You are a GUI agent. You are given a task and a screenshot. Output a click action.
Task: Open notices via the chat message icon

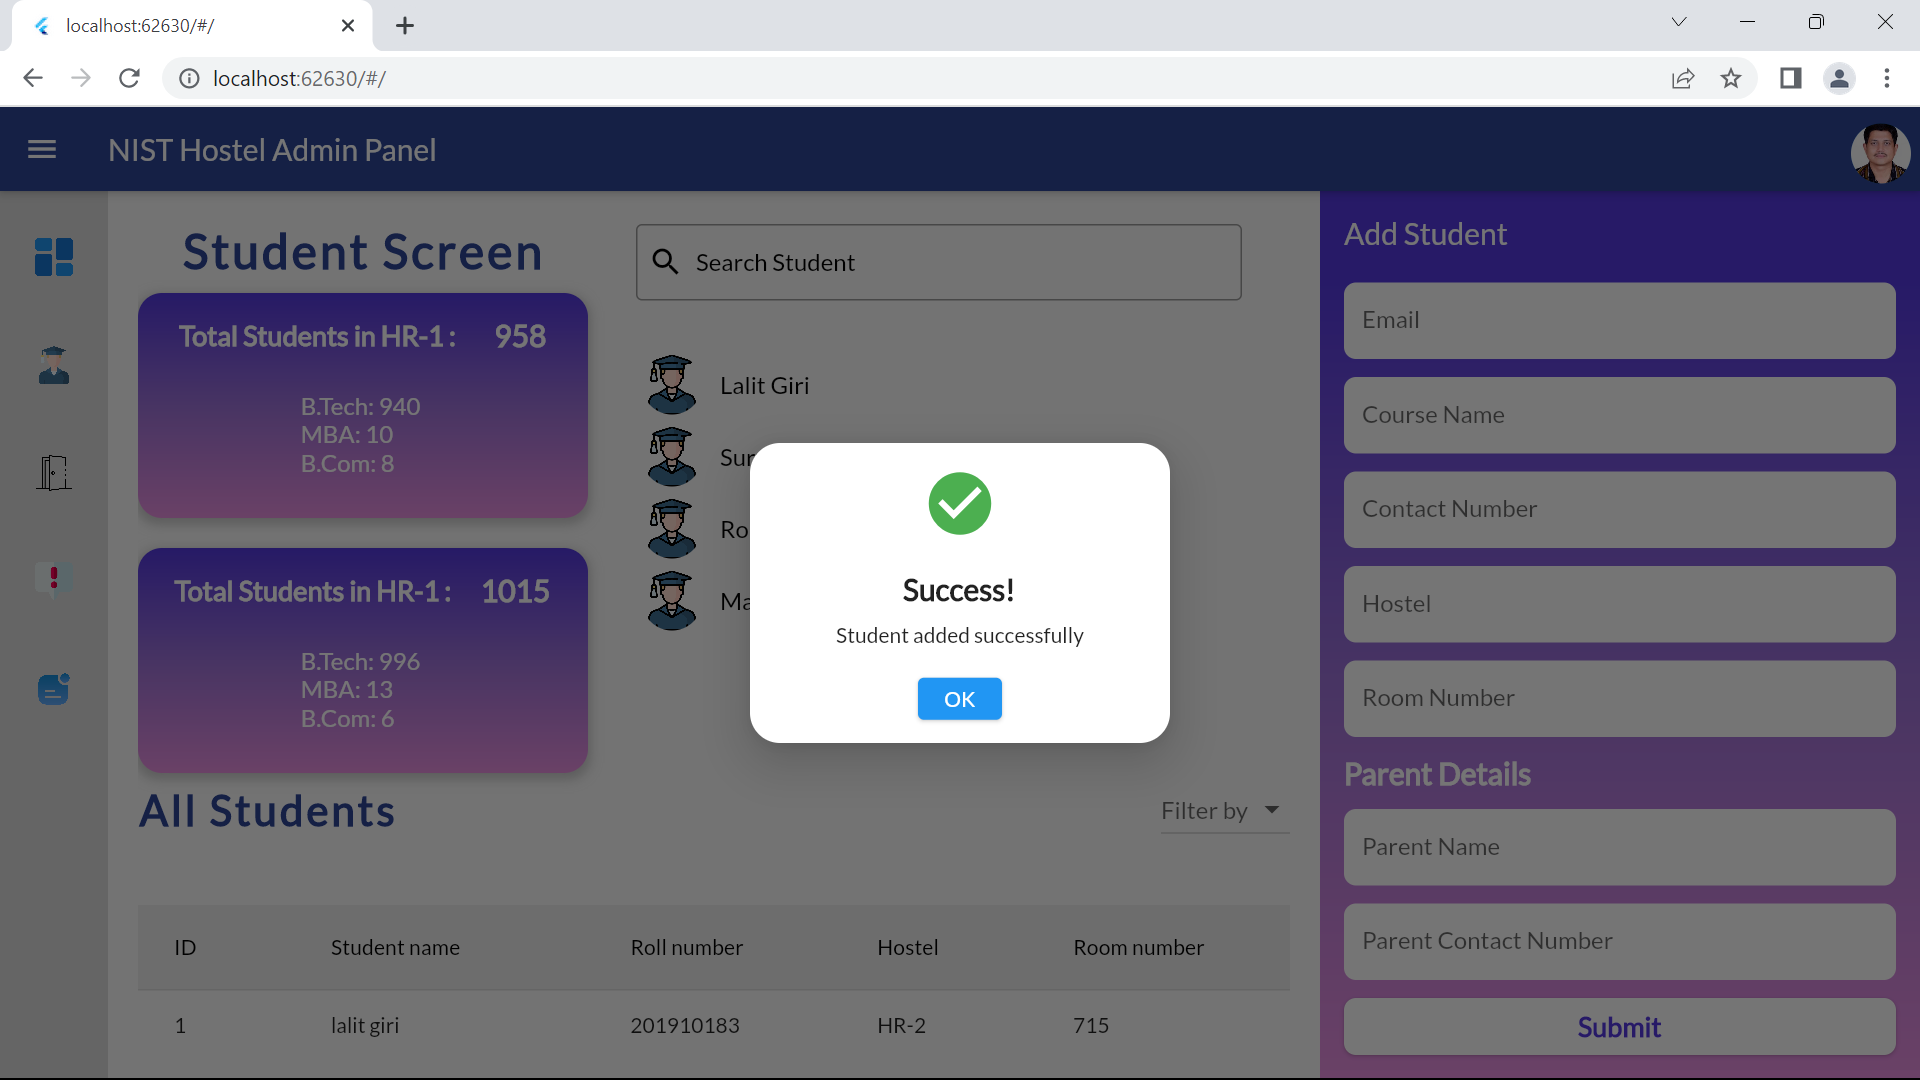coord(53,688)
